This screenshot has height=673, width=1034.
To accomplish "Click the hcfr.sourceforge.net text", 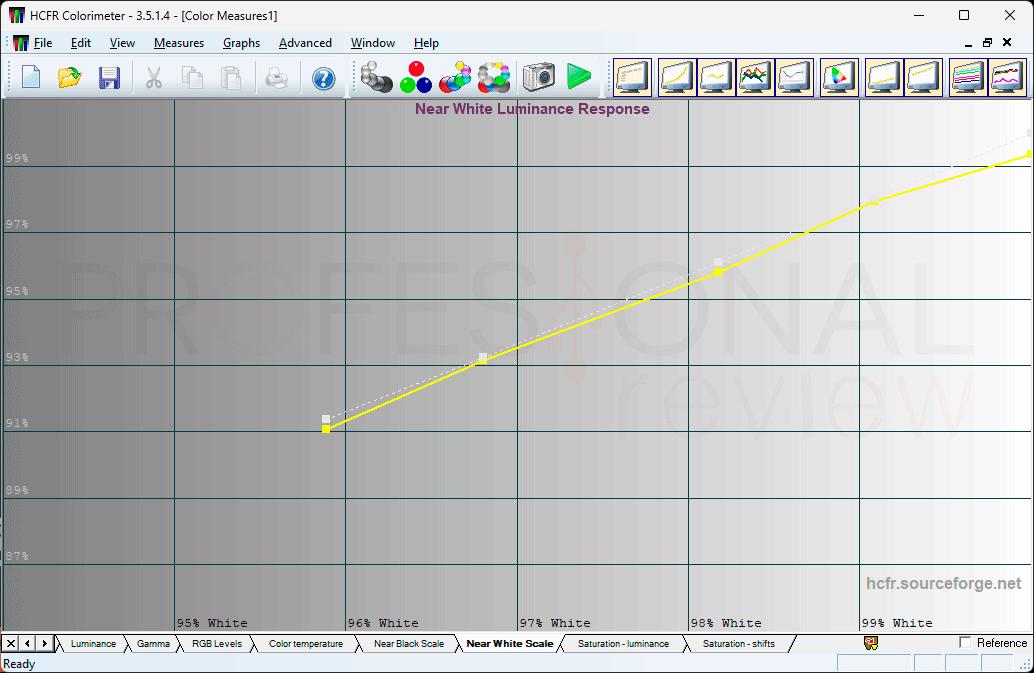I will click(x=943, y=583).
